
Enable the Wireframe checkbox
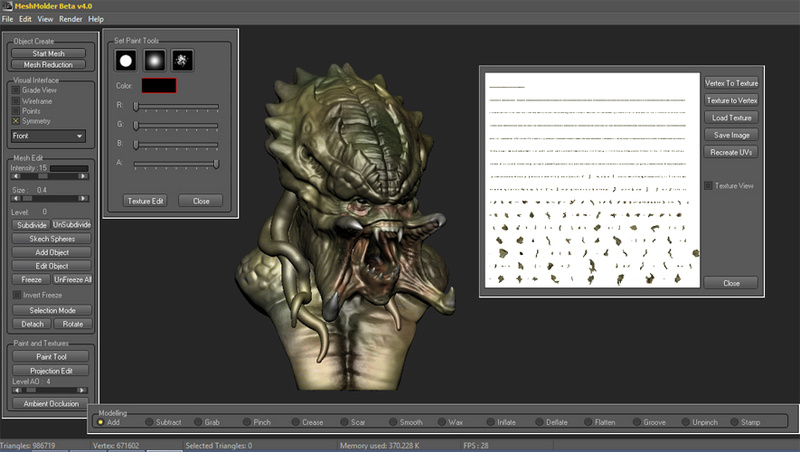coord(16,101)
